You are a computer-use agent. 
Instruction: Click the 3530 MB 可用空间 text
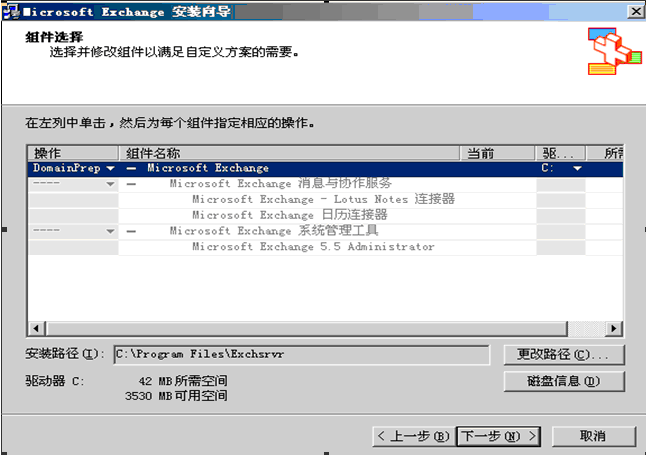[176, 396]
